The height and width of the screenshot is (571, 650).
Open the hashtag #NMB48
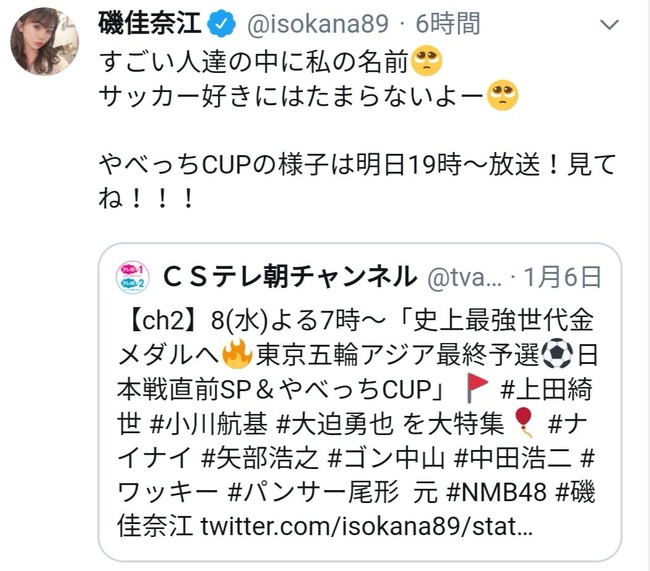[x=497, y=492]
